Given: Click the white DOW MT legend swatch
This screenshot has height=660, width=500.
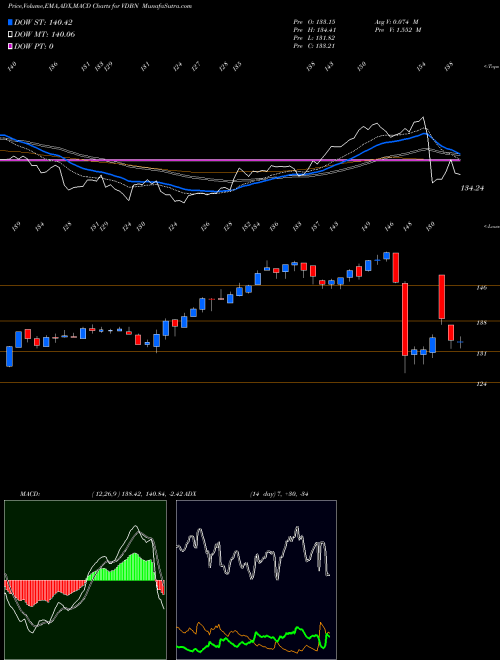Looking at the screenshot, I should pos(10,35).
